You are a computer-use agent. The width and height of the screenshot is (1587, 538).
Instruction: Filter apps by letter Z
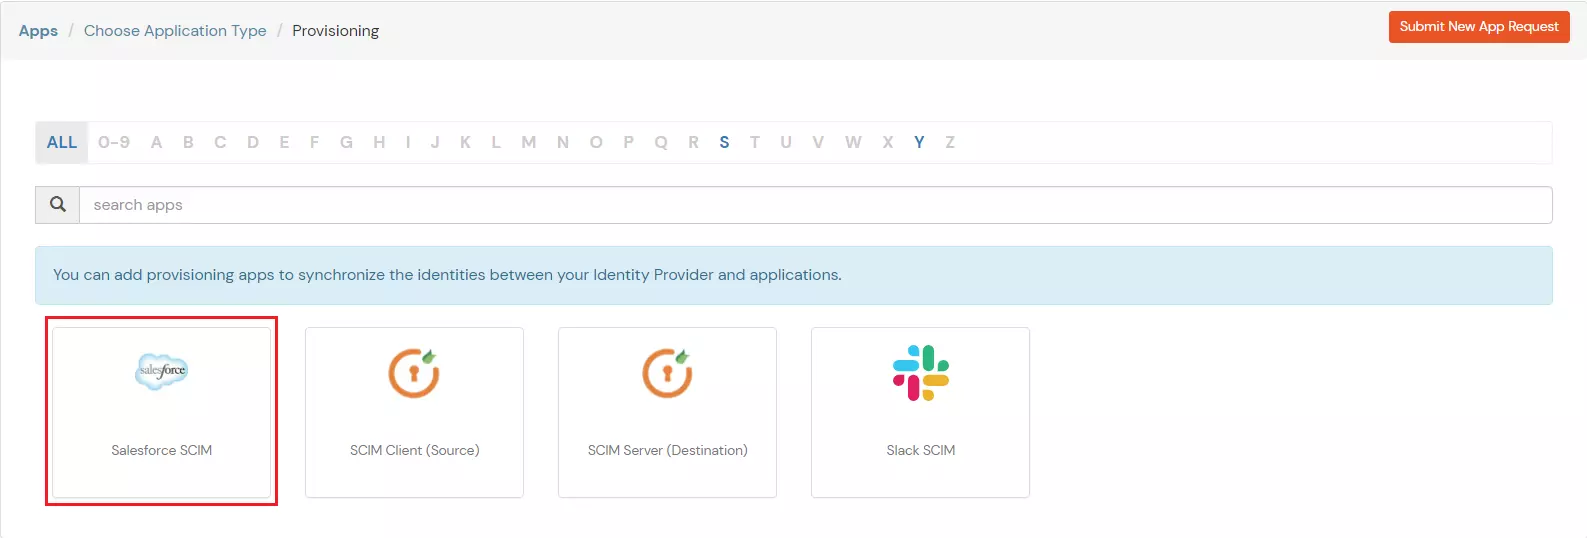[950, 142]
